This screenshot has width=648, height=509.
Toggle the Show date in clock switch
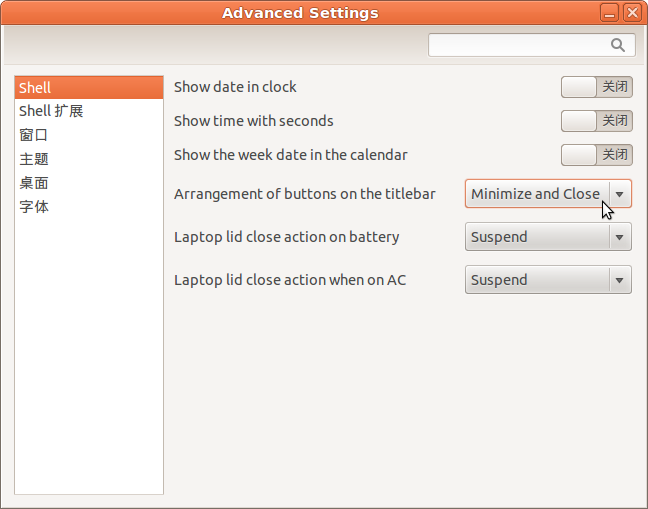[x=596, y=87]
